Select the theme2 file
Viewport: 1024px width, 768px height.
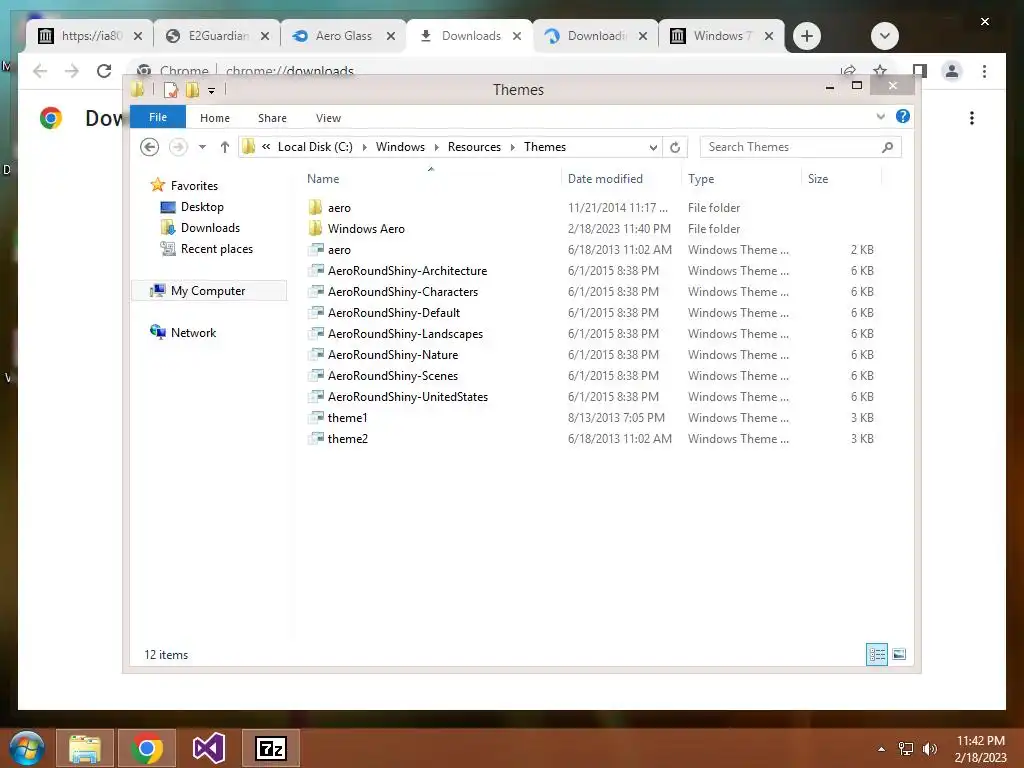347,439
